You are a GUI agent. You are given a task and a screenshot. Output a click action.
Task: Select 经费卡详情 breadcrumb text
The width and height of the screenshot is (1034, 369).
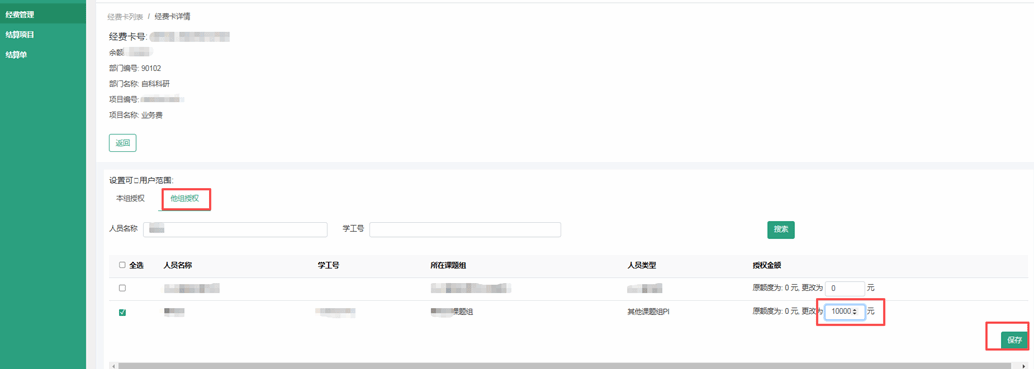click(x=173, y=16)
